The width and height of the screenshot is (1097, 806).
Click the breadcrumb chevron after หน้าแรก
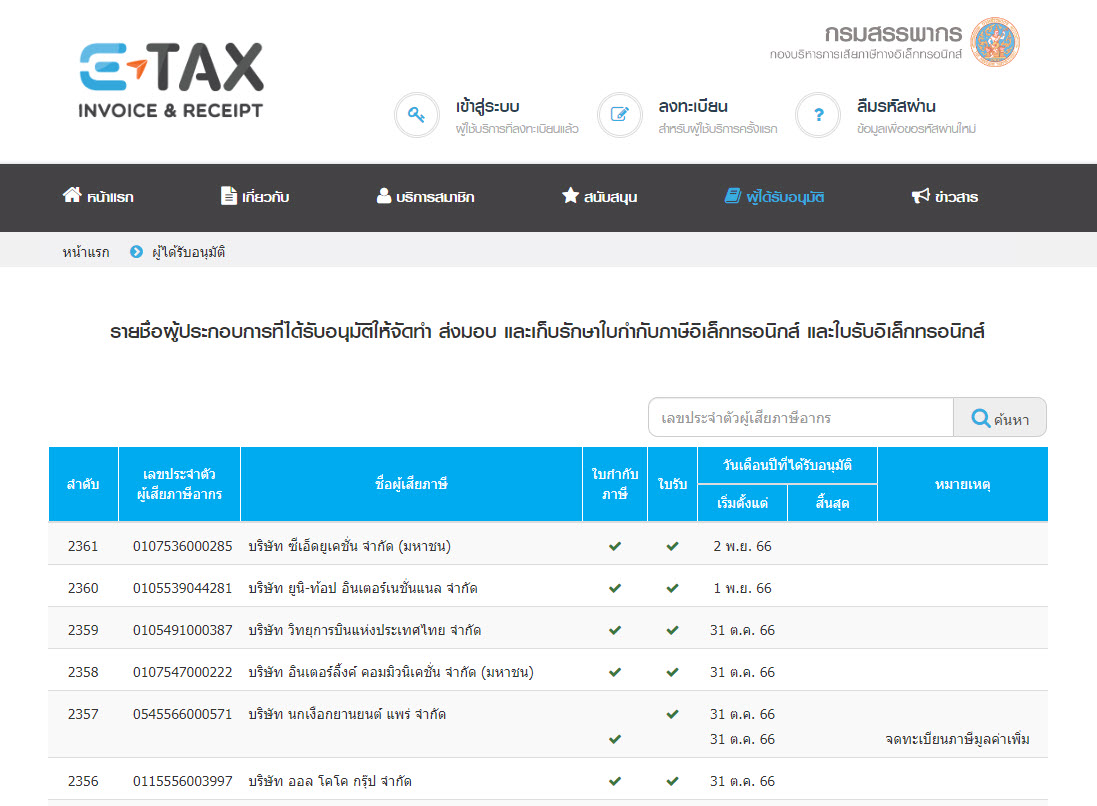point(135,252)
